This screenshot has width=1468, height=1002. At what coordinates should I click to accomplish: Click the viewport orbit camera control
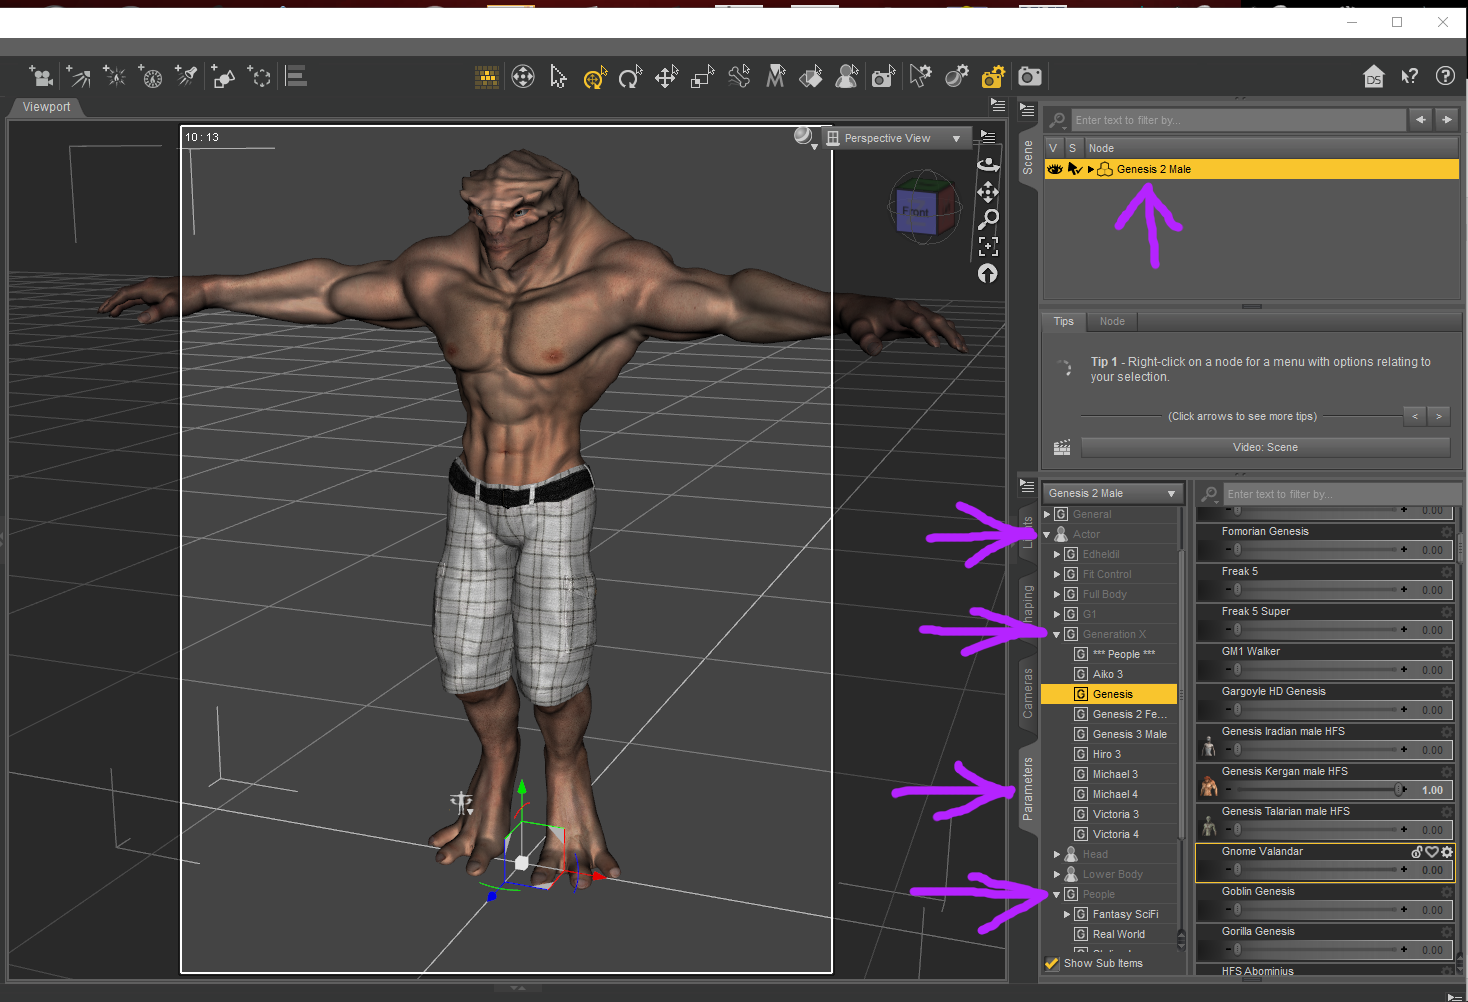click(988, 164)
